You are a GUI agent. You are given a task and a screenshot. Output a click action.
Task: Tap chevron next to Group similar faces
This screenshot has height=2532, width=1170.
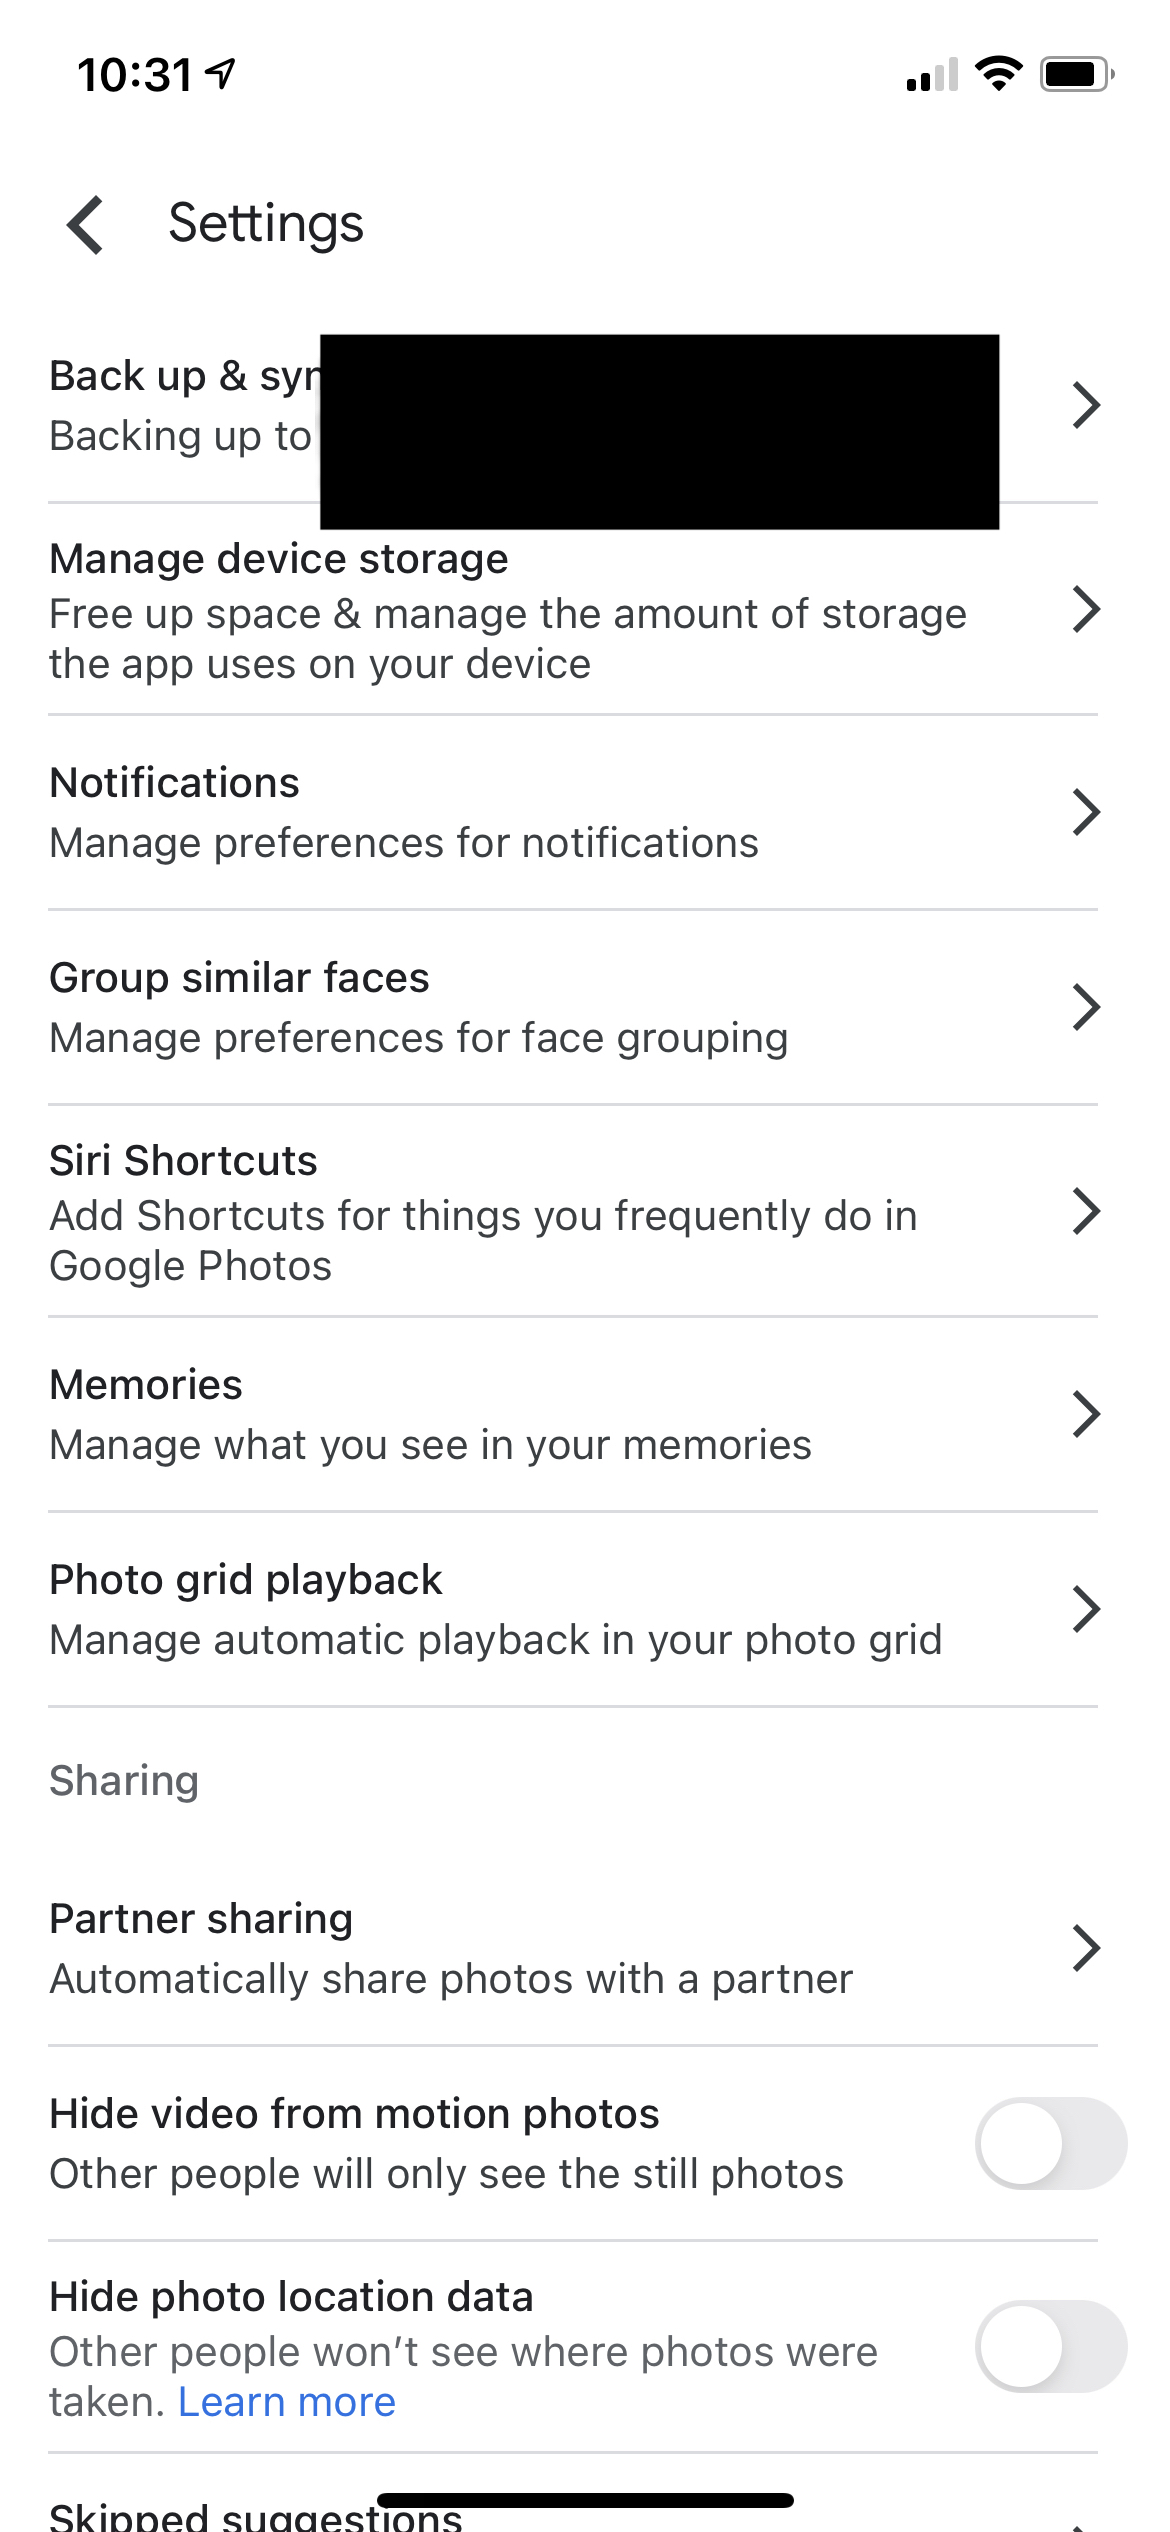point(1086,1007)
